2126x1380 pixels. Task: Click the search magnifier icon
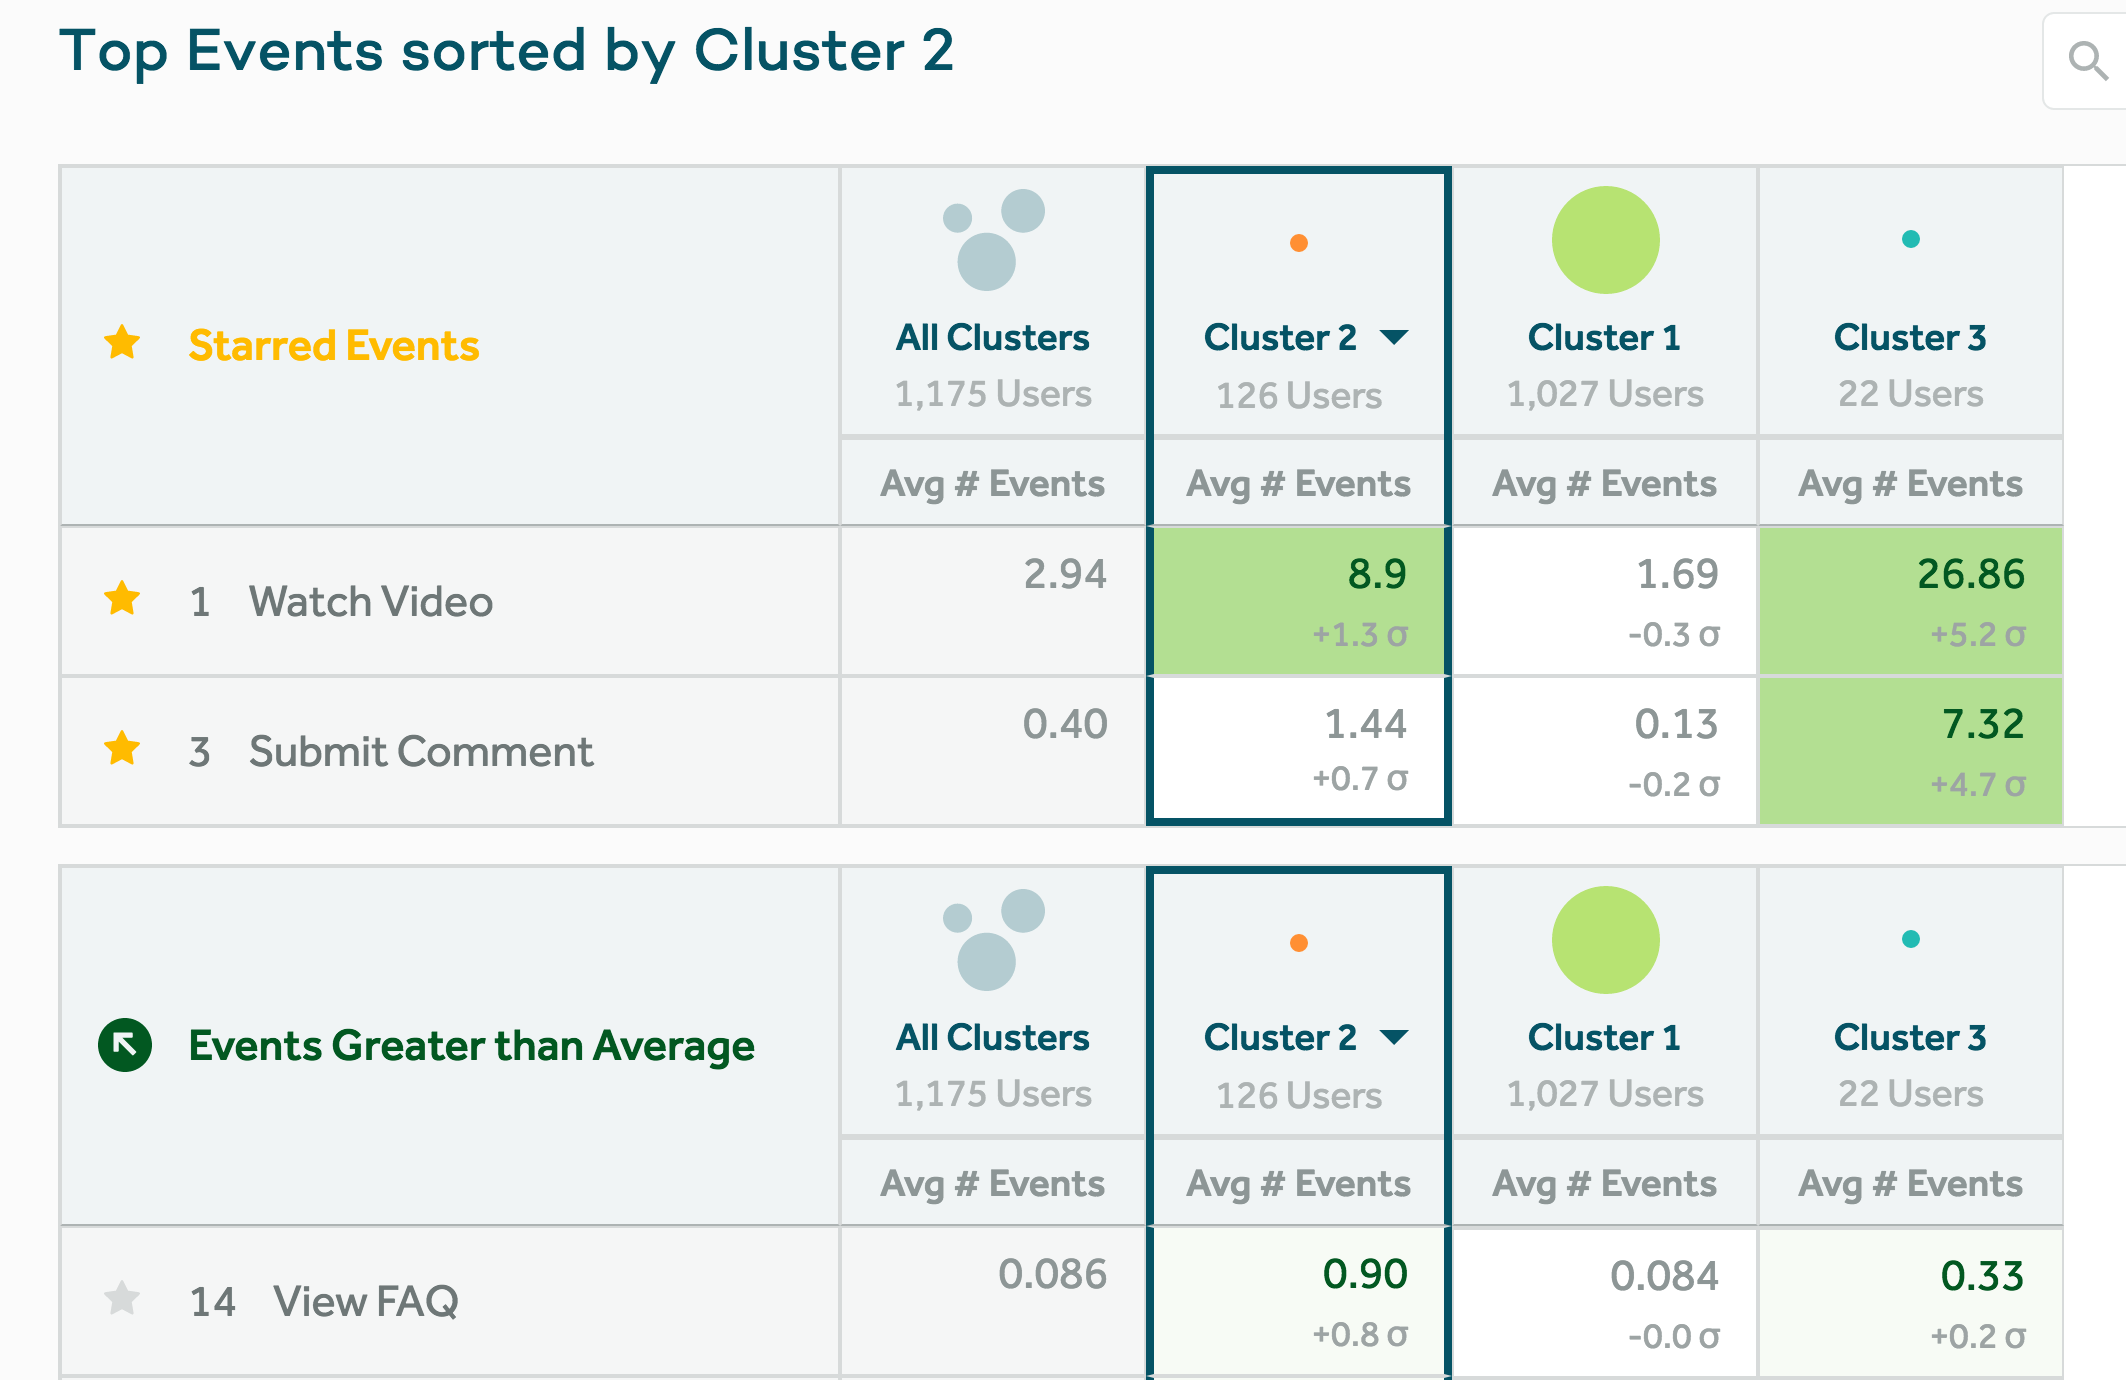point(2088,61)
